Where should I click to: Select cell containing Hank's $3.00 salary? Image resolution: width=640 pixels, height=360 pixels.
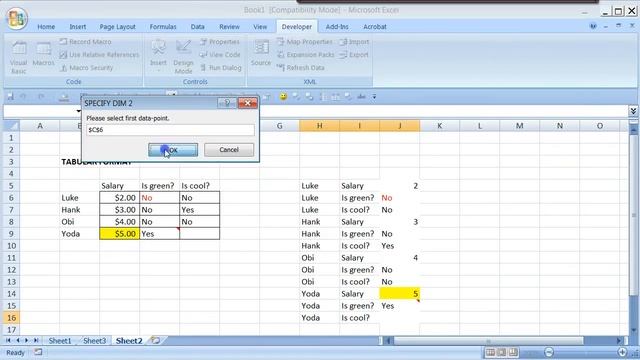pos(120,210)
